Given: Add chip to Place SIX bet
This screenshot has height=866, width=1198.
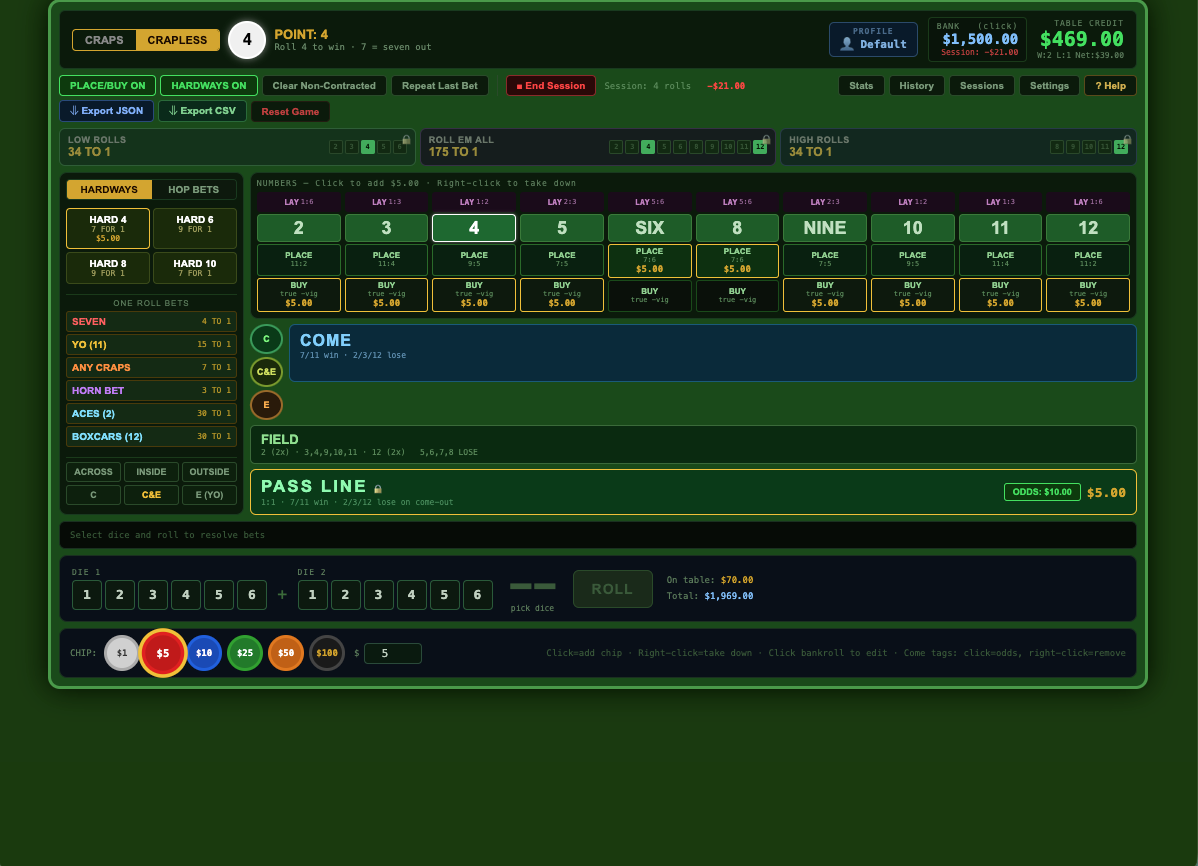Looking at the screenshot, I should [649, 261].
